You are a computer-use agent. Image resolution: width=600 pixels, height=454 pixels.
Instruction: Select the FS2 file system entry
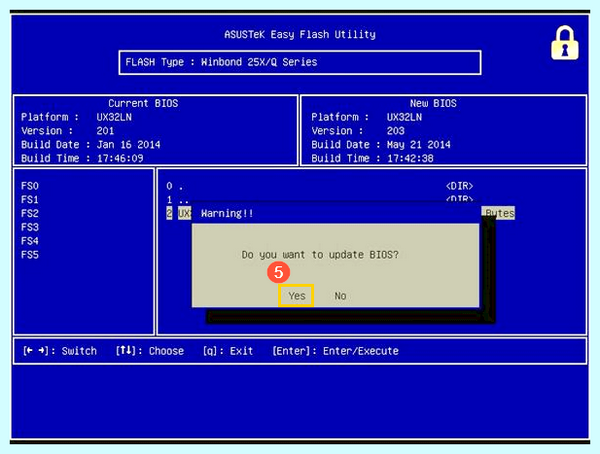coord(30,214)
